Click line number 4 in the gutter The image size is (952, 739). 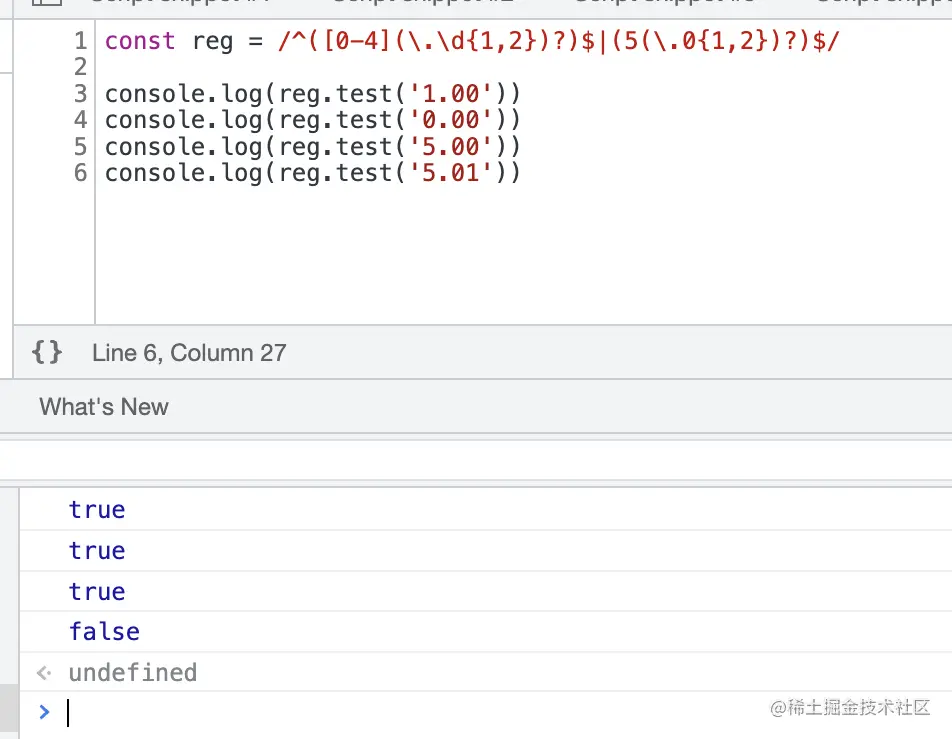[x=79, y=120]
